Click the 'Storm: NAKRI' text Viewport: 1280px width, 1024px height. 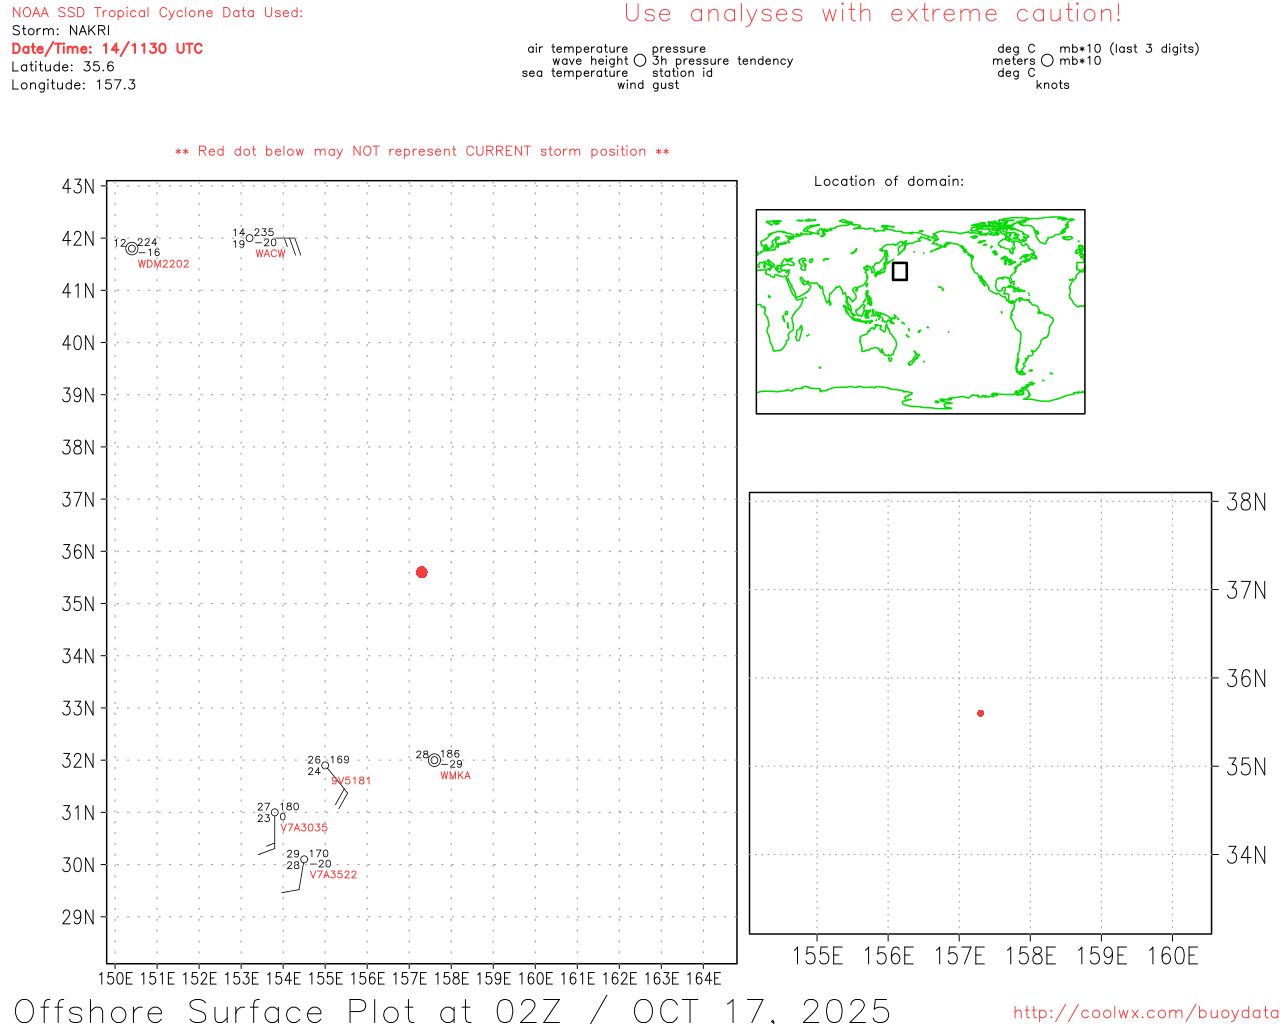pyautogui.click(x=61, y=31)
